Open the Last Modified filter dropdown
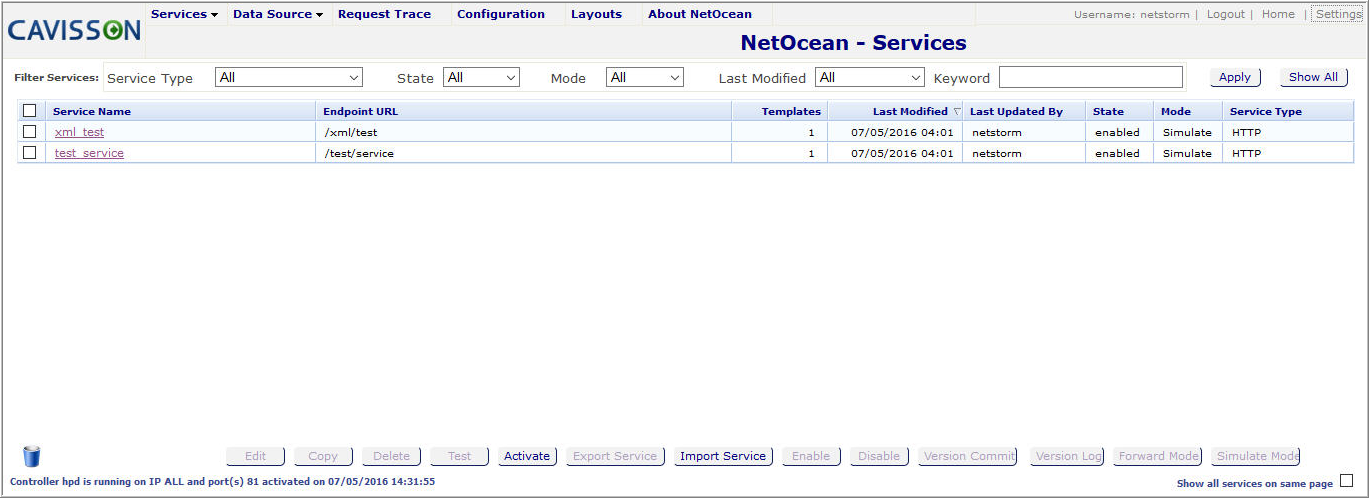The width and height of the screenshot is (1369, 498). [x=870, y=77]
